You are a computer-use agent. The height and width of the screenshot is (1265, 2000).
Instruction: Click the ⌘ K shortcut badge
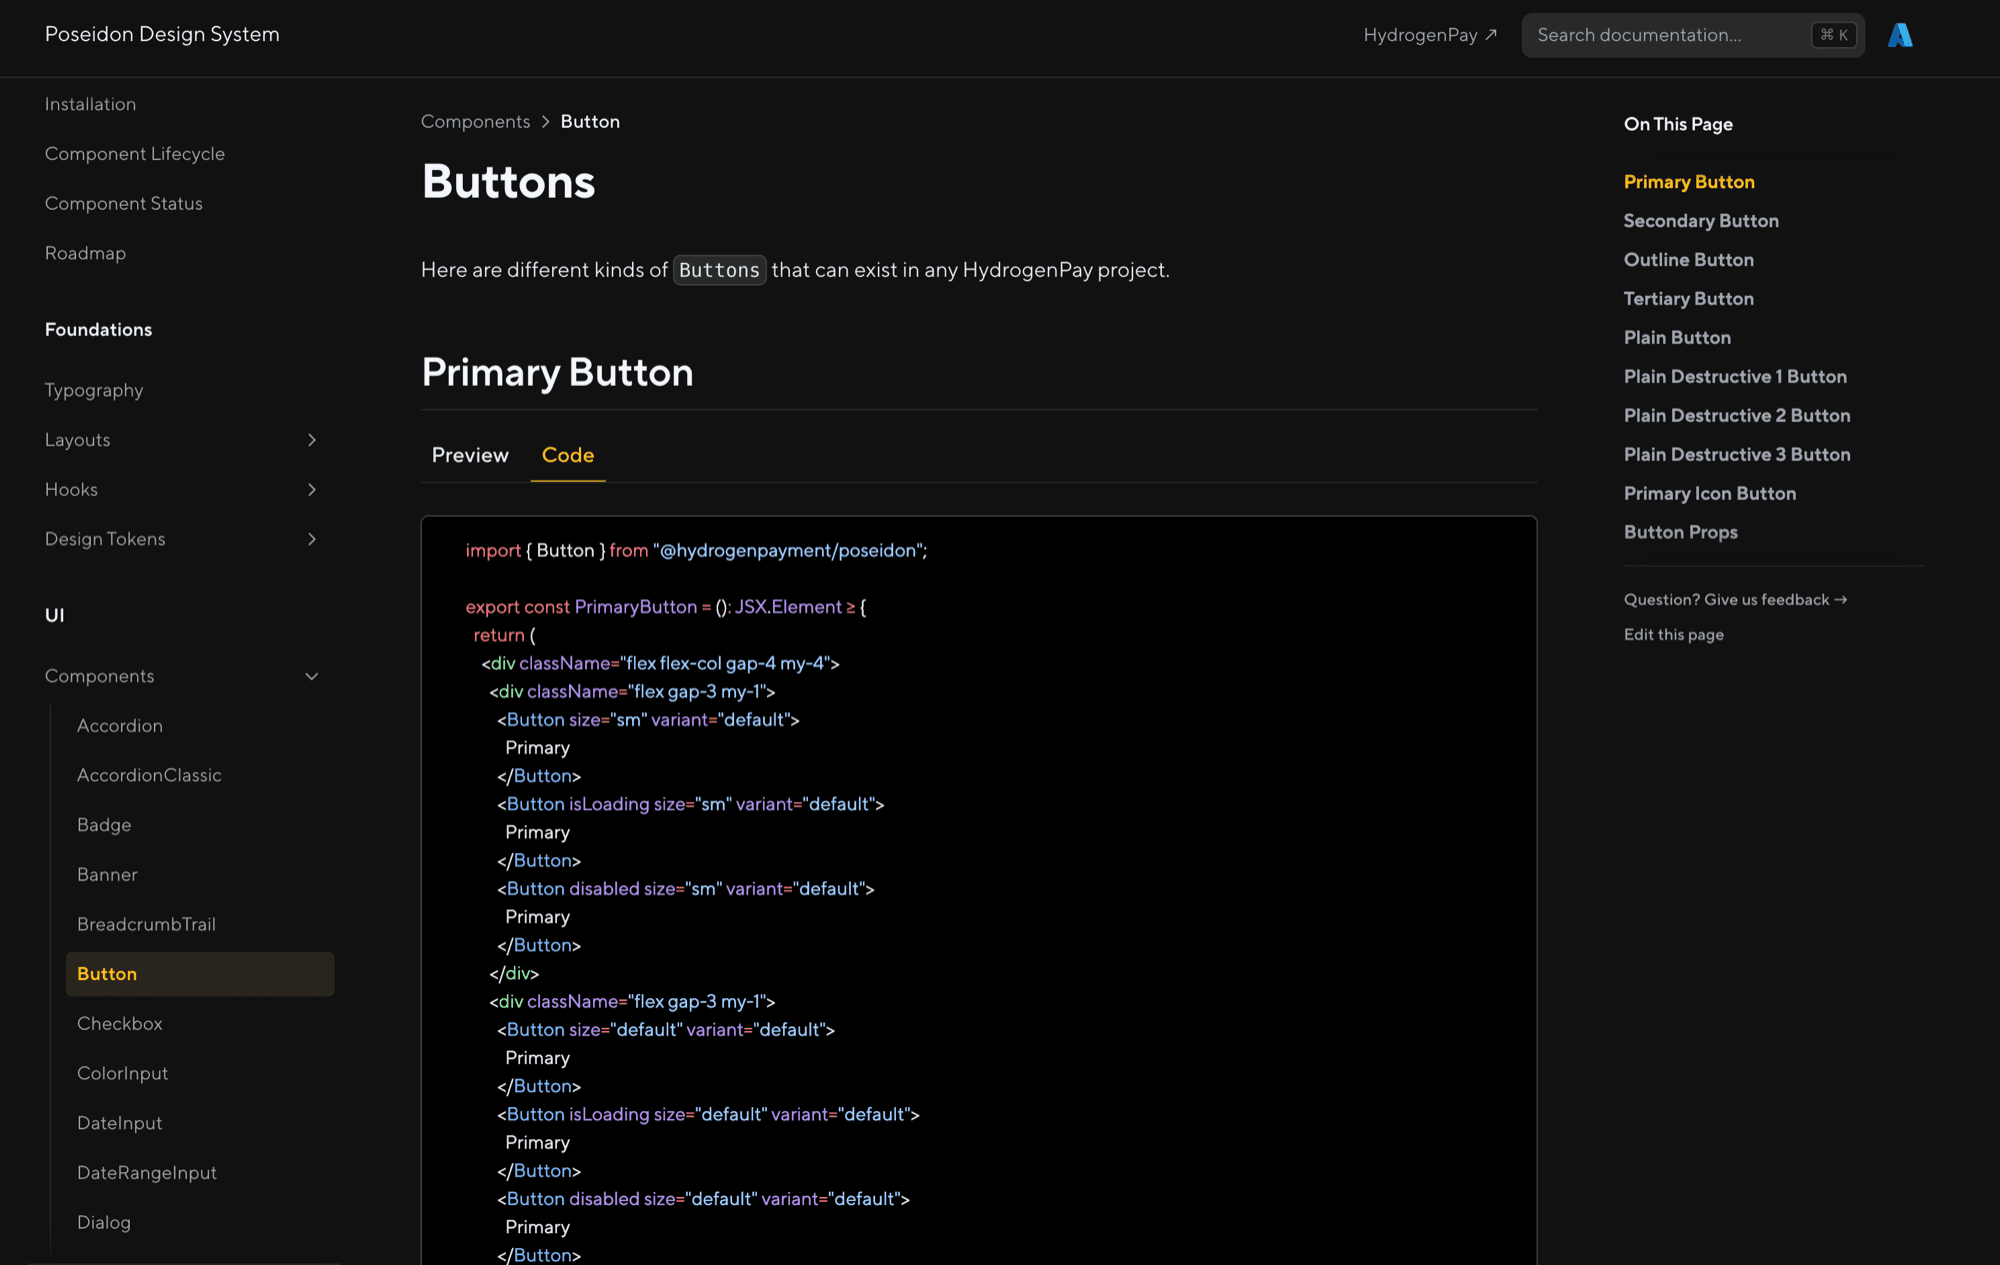1834,35
